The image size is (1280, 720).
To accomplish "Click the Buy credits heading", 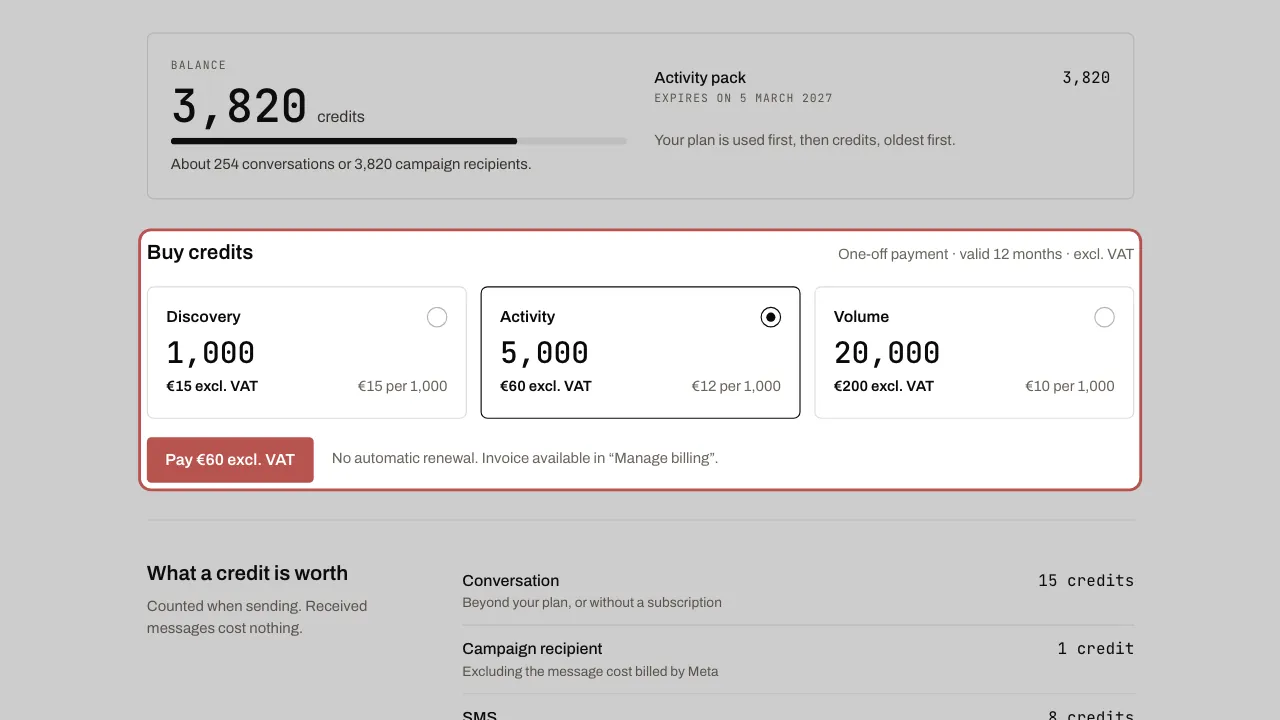I will point(200,253).
